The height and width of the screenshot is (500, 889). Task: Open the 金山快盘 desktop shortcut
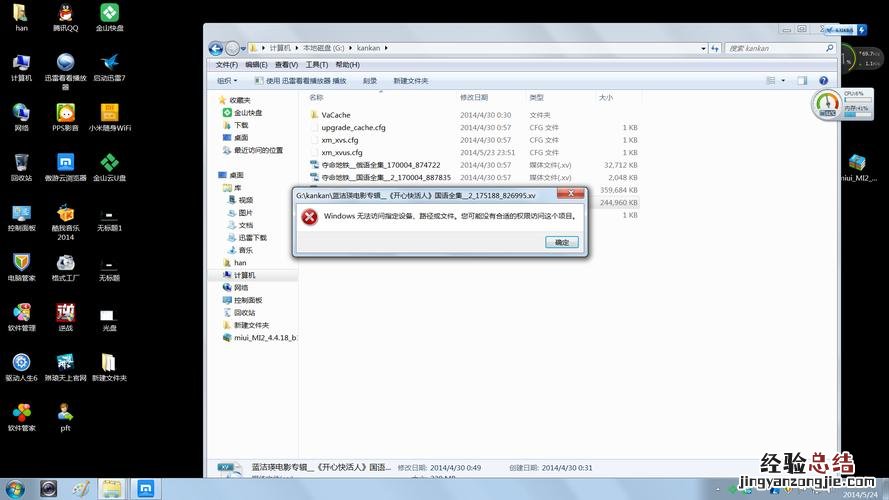point(109,17)
